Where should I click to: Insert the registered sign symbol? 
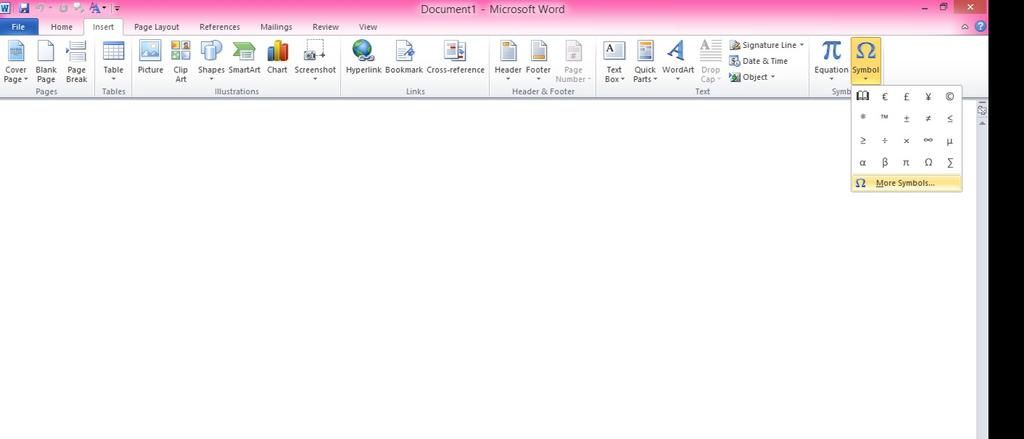point(863,118)
